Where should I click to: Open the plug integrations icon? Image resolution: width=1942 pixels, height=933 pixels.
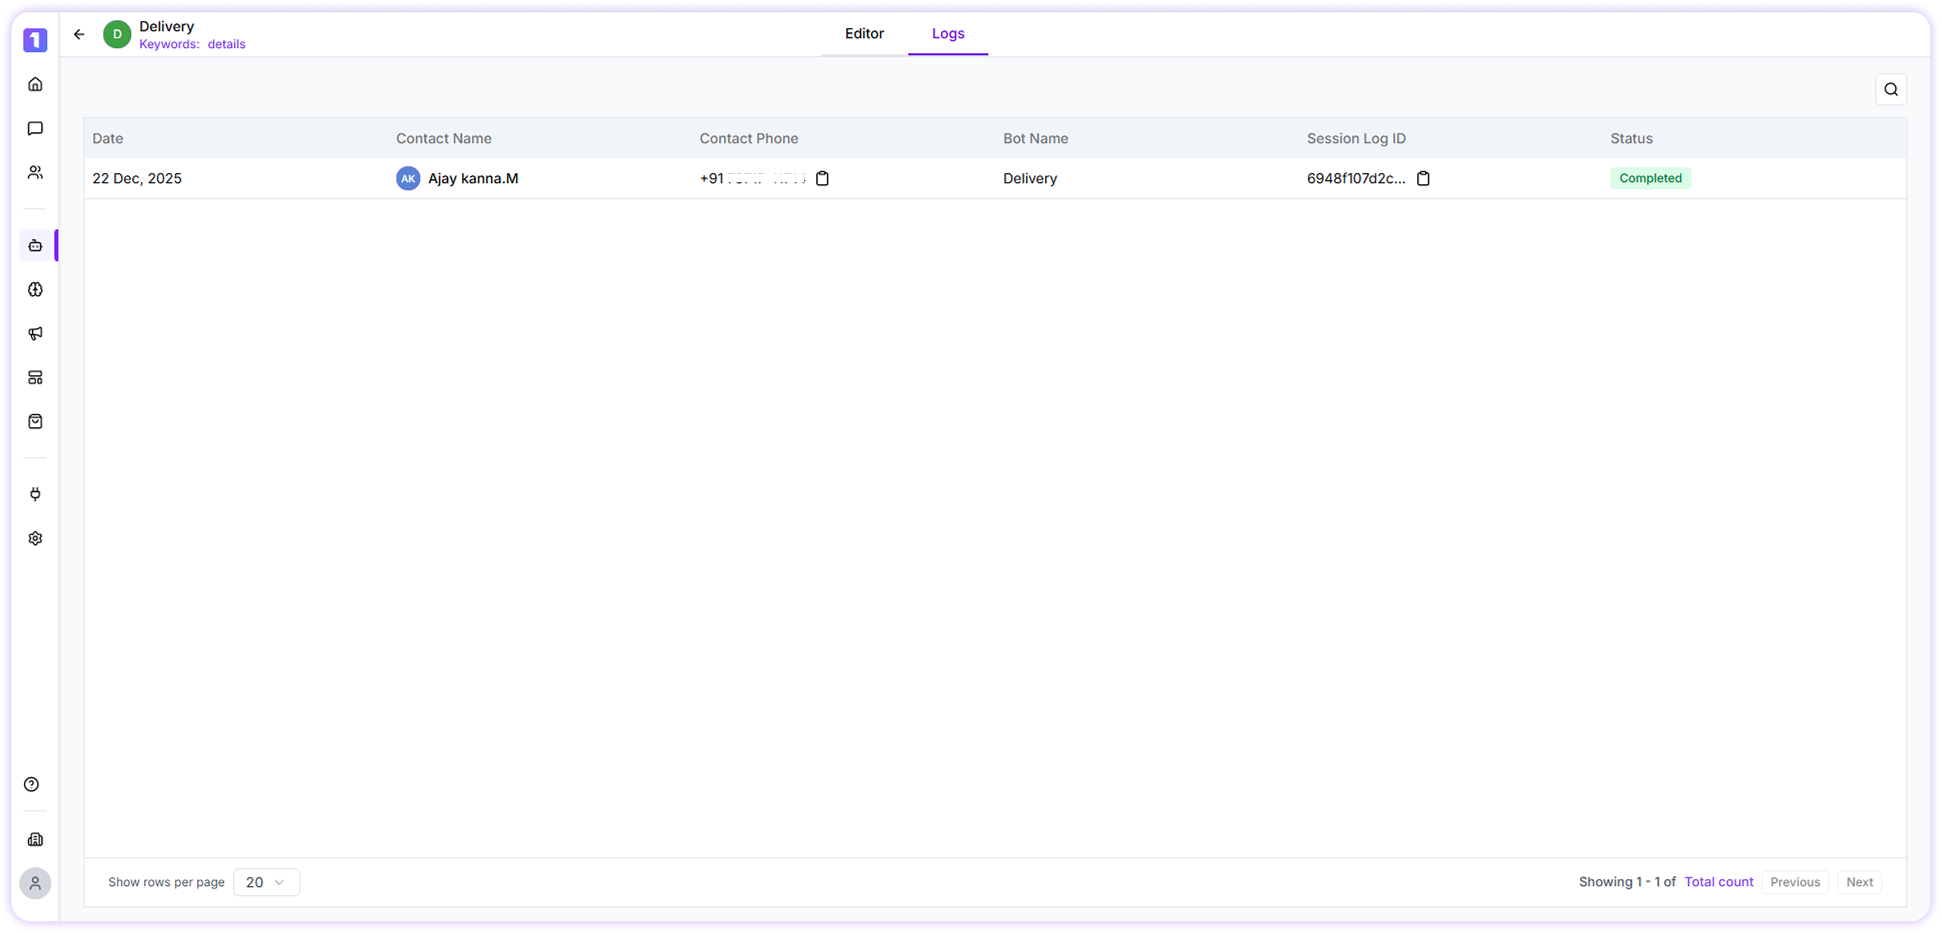[x=35, y=495]
